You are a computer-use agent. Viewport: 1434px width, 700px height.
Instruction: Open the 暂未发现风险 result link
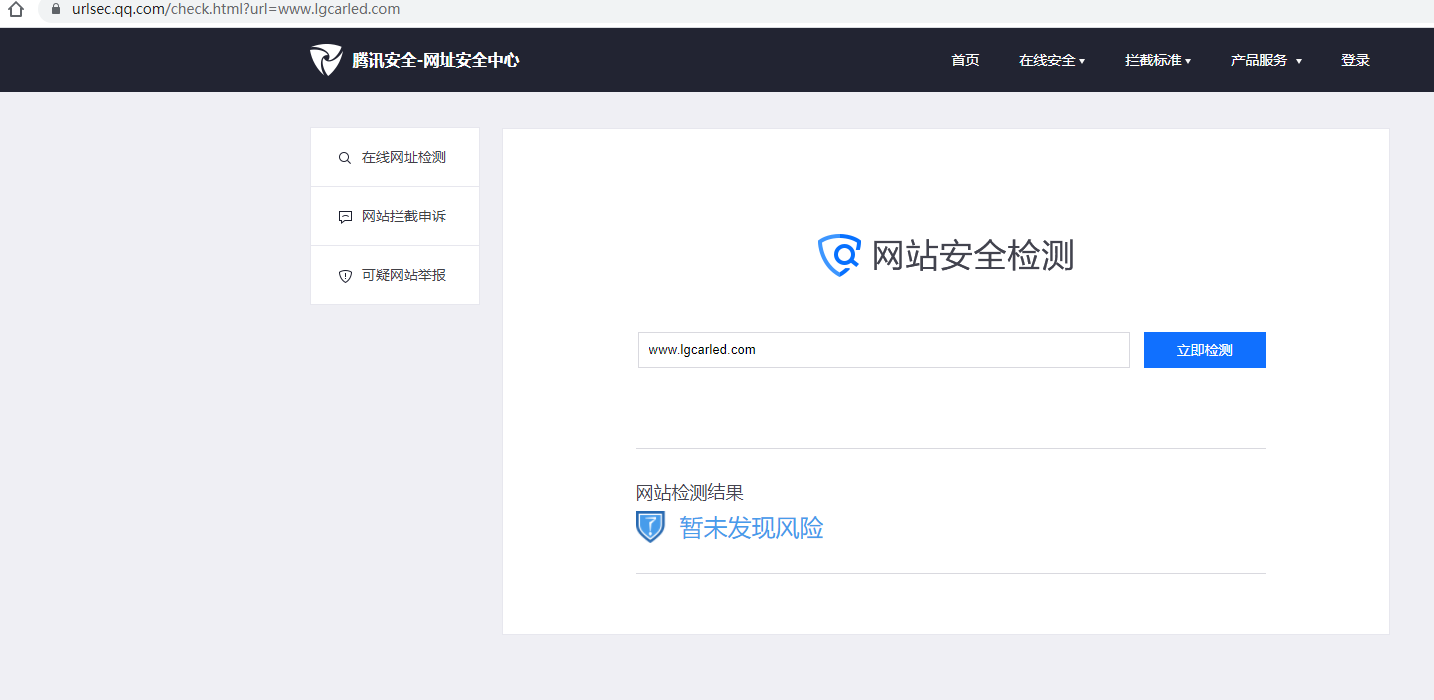coord(750,527)
